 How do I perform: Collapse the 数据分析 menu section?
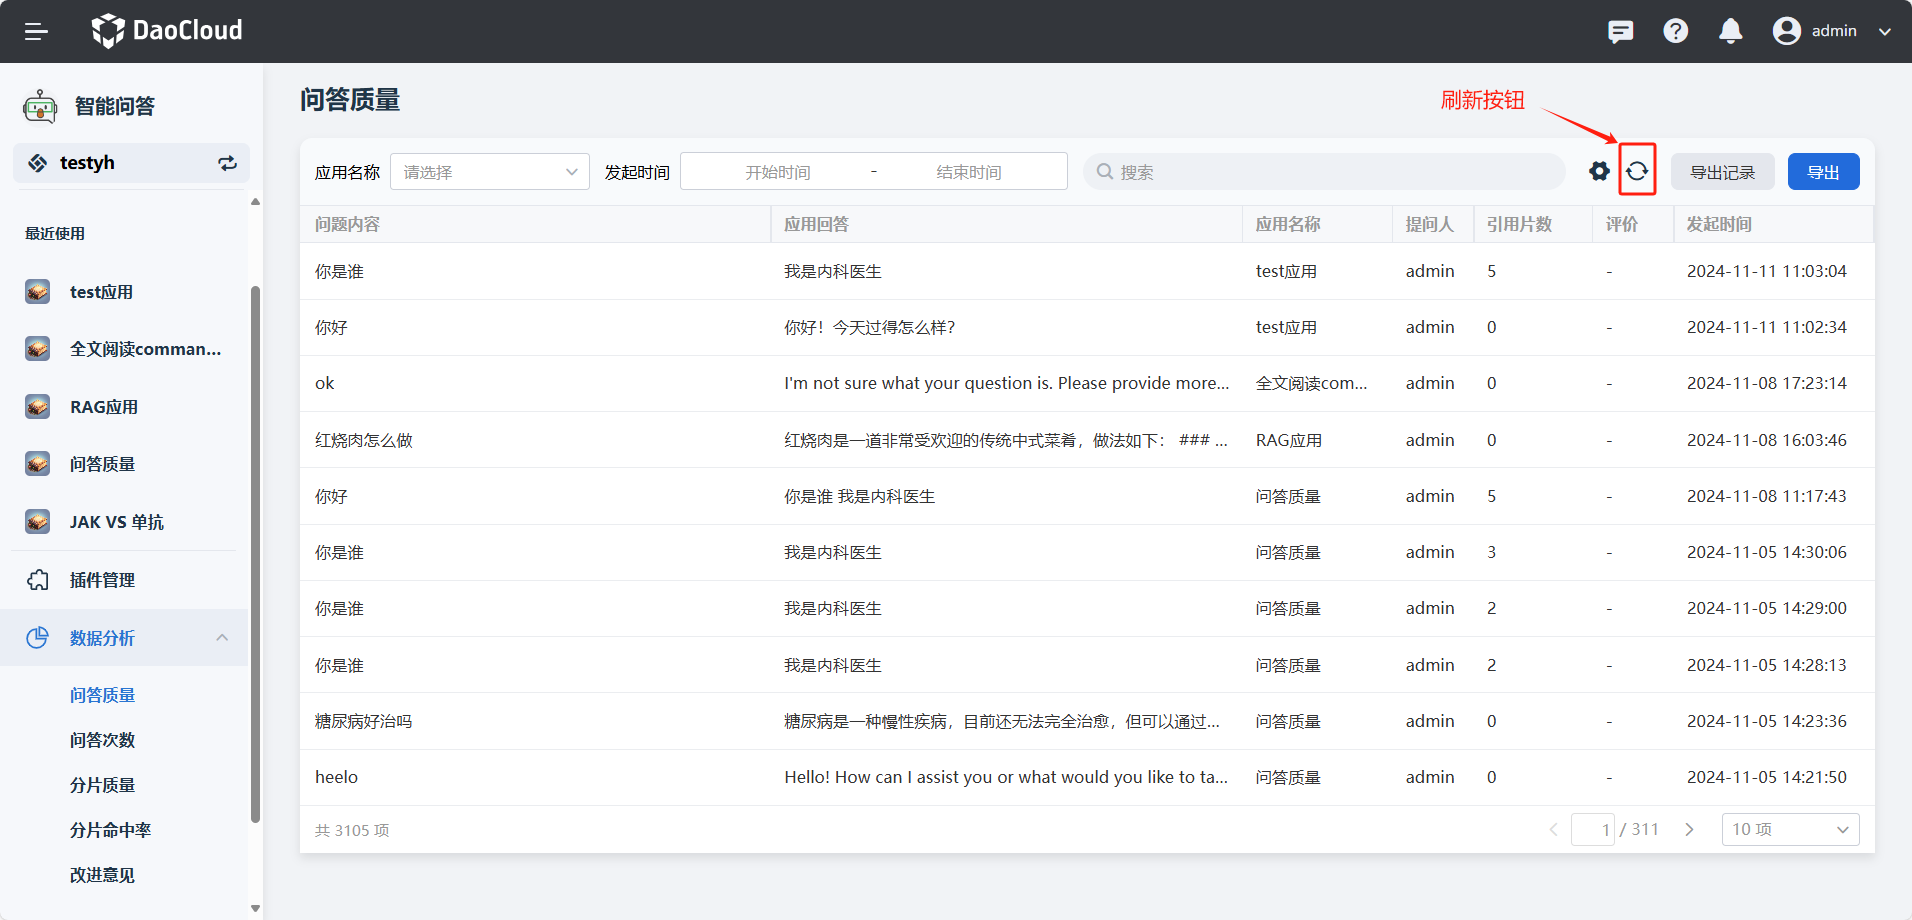pyautogui.click(x=222, y=638)
